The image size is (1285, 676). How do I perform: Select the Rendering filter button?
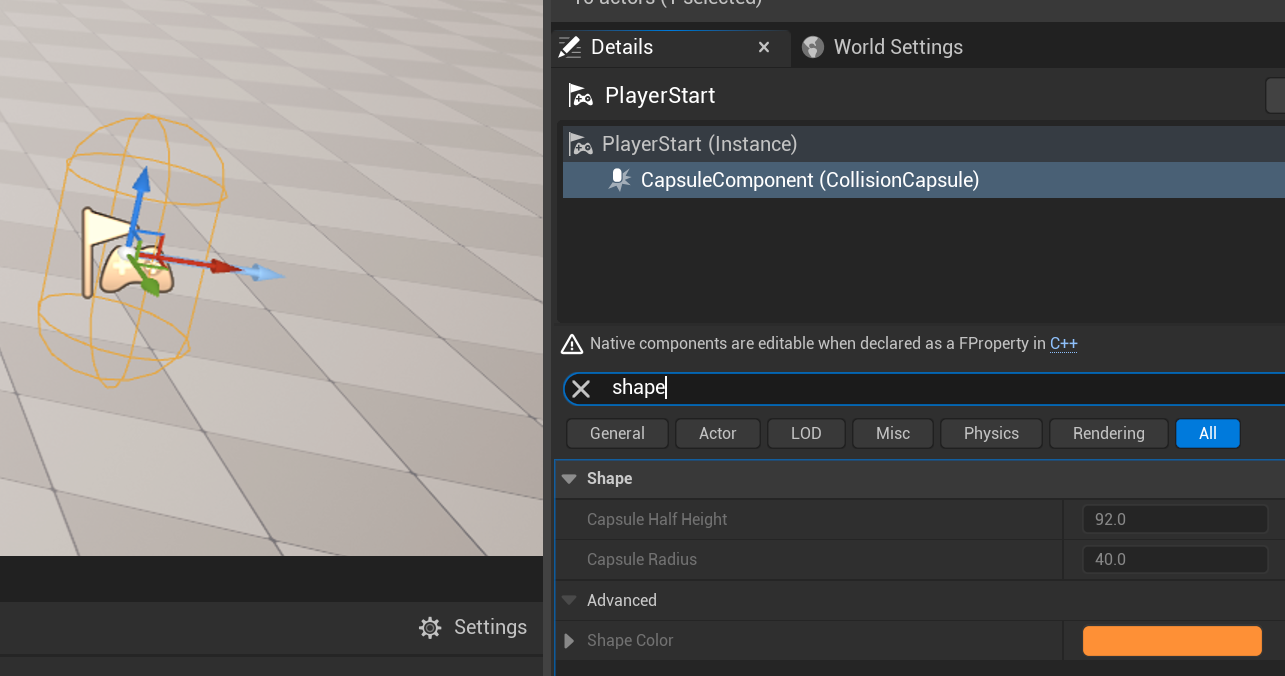[x=1108, y=433]
